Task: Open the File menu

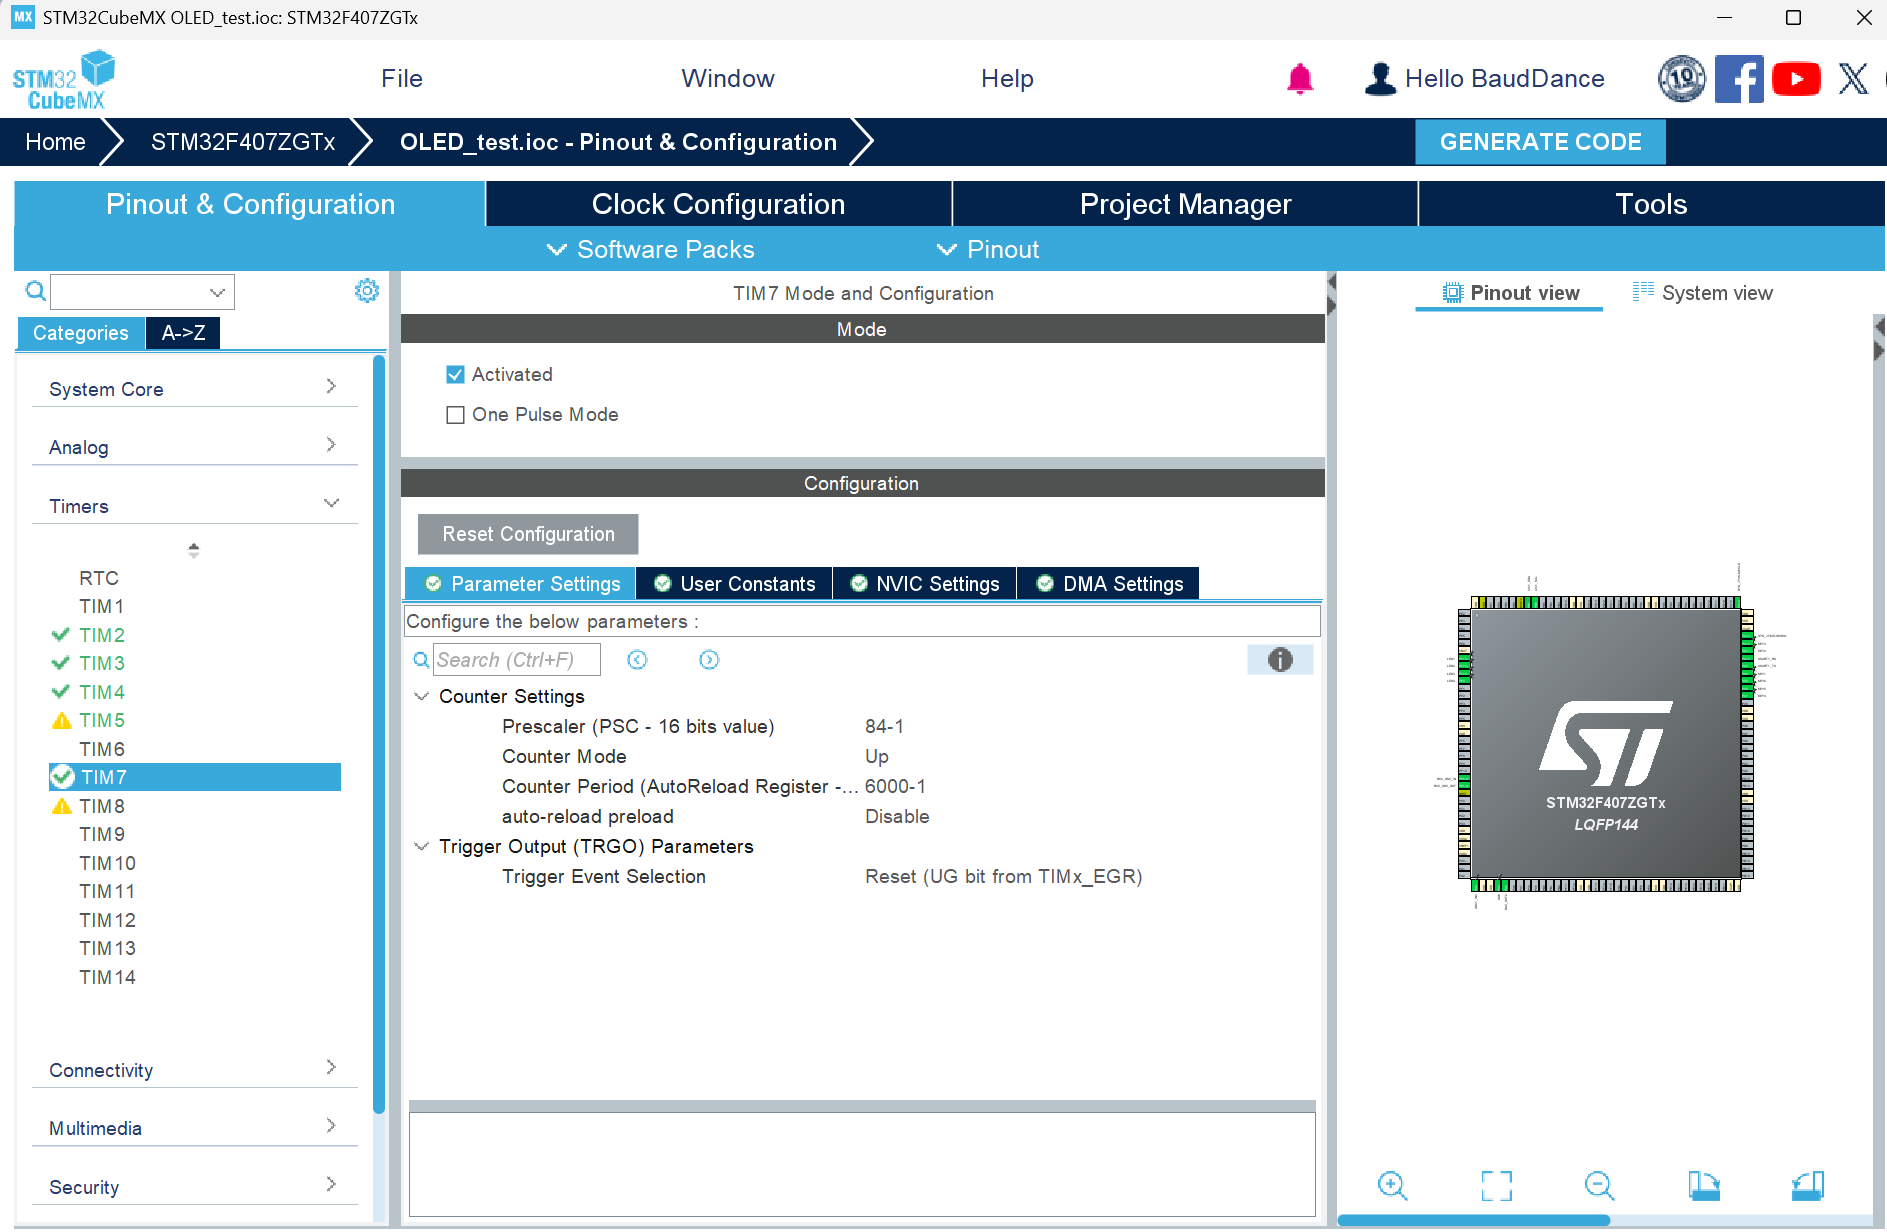Action: point(402,78)
